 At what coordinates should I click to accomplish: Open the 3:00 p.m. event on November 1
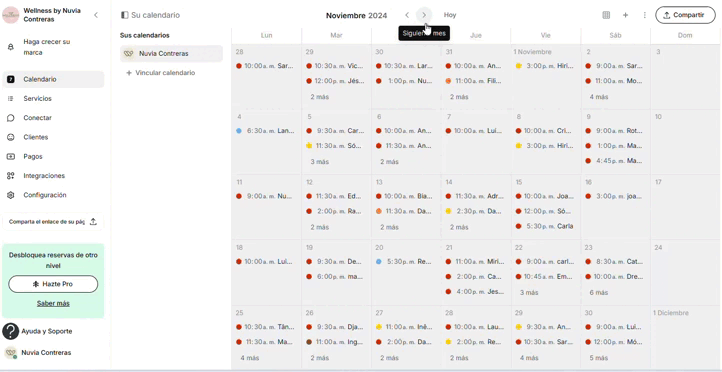pyautogui.click(x=546, y=66)
